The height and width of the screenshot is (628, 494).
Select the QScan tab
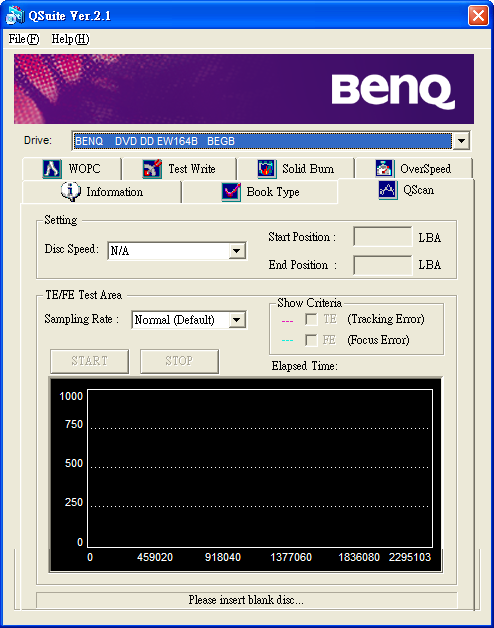(x=406, y=190)
